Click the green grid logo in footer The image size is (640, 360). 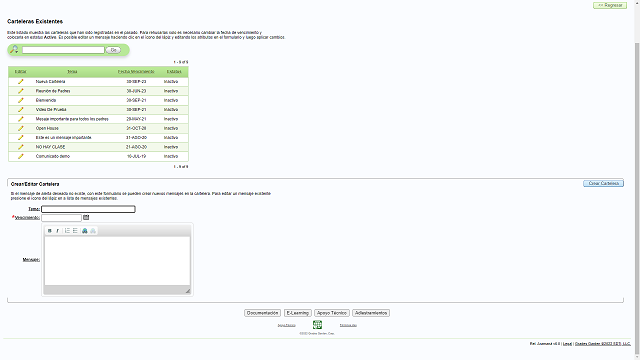click(317, 325)
